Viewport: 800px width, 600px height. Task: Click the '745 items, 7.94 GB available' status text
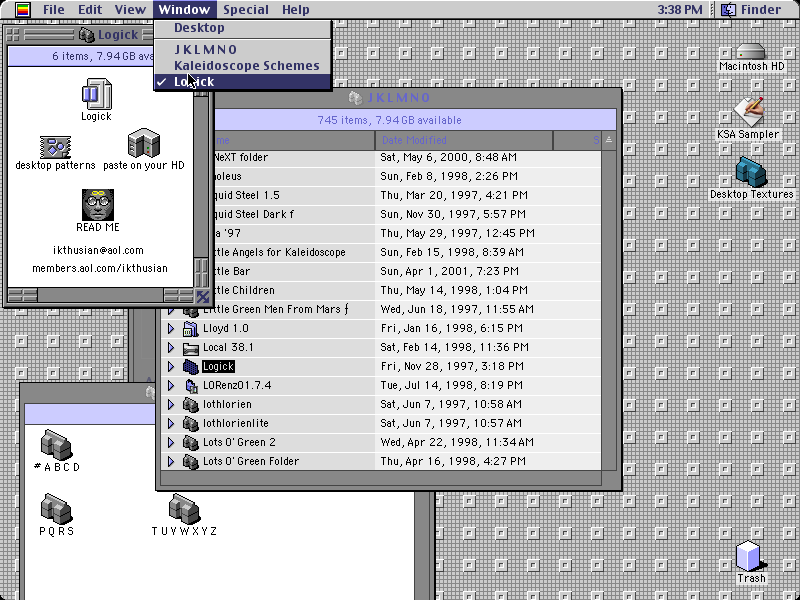pos(389,120)
